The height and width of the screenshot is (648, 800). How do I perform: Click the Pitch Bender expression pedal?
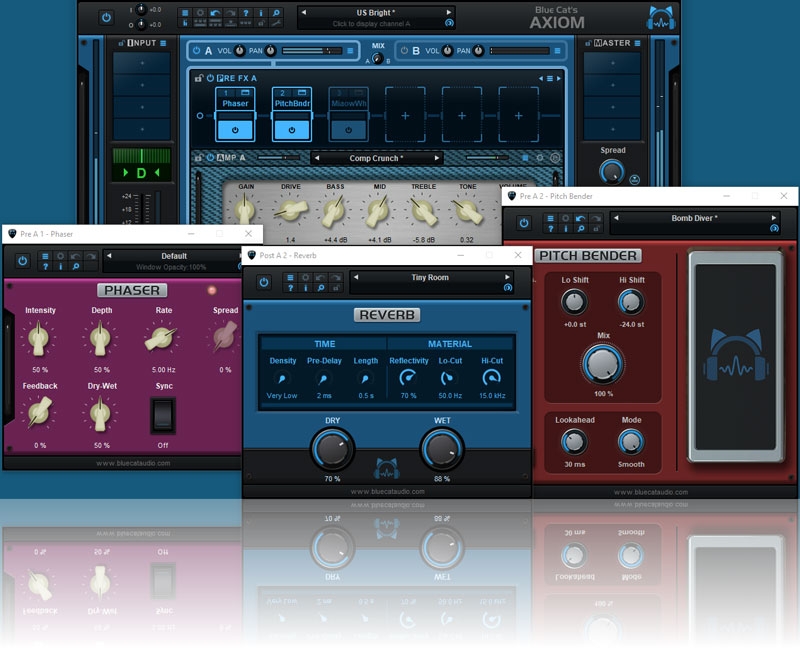coord(735,356)
